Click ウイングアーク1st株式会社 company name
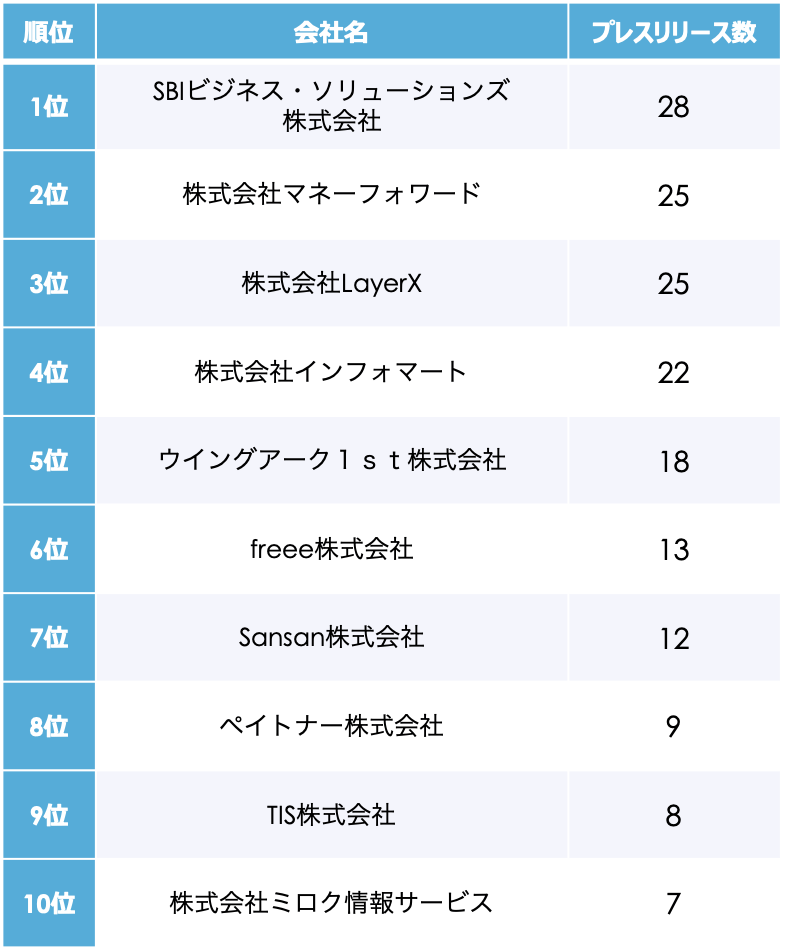This screenshot has height=952, width=785. click(331, 460)
